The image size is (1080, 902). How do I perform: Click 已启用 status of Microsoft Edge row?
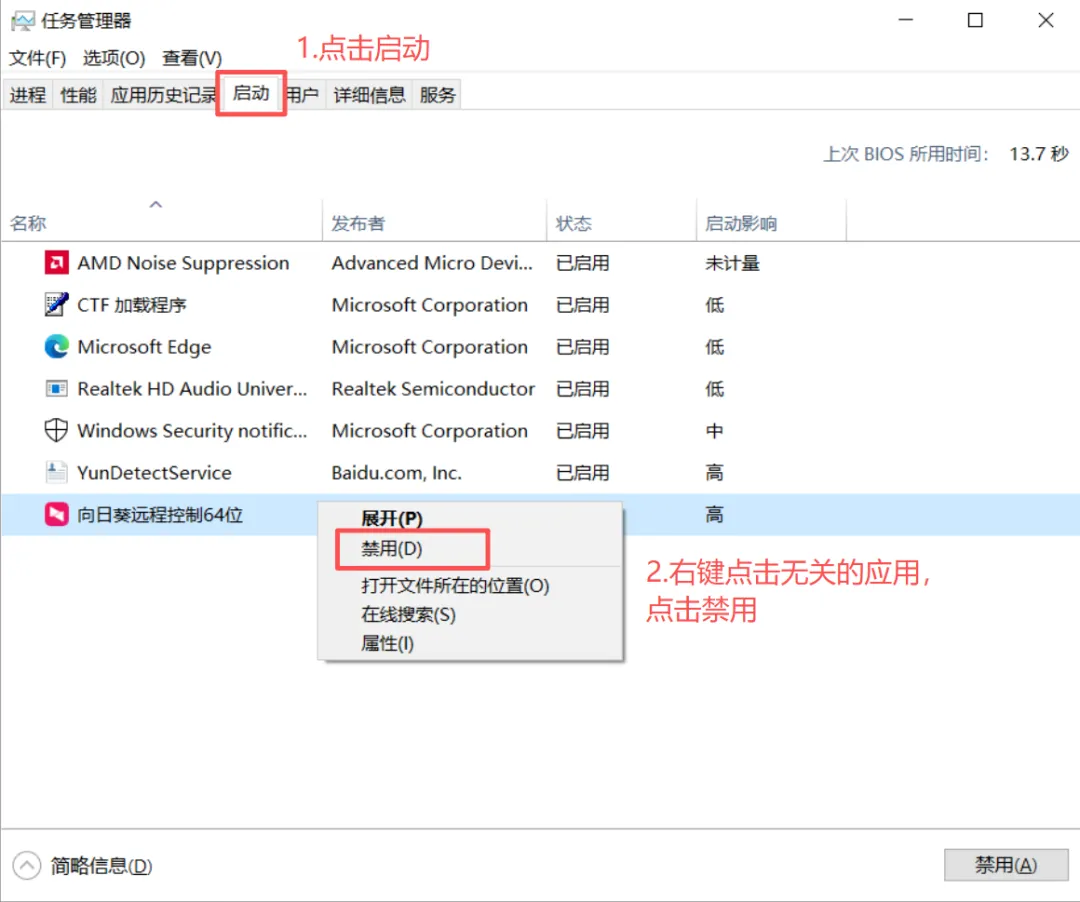583,347
